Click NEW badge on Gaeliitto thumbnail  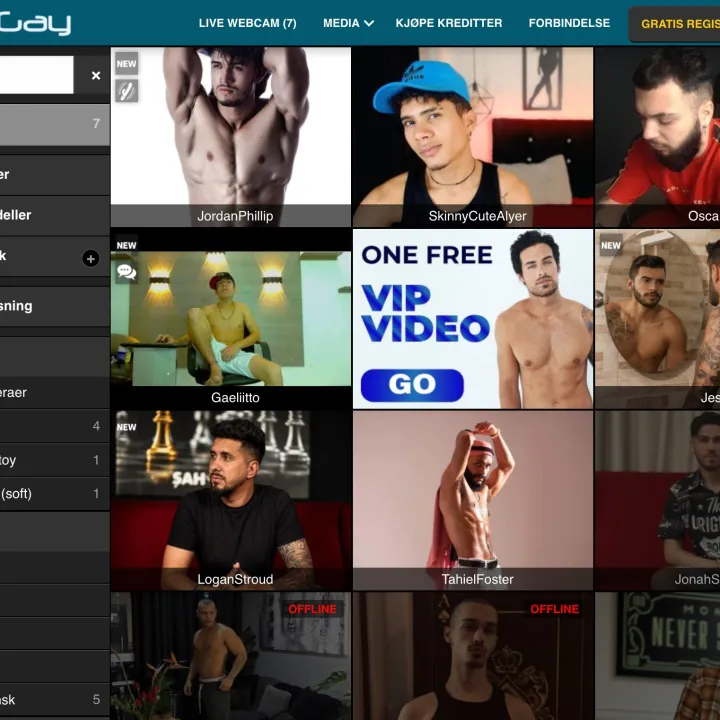point(126,246)
